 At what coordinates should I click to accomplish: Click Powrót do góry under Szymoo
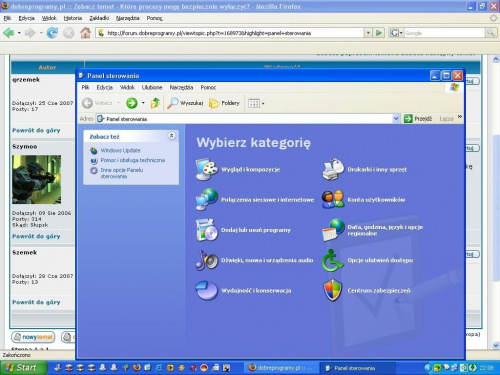pyautogui.click(x=36, y=236)
